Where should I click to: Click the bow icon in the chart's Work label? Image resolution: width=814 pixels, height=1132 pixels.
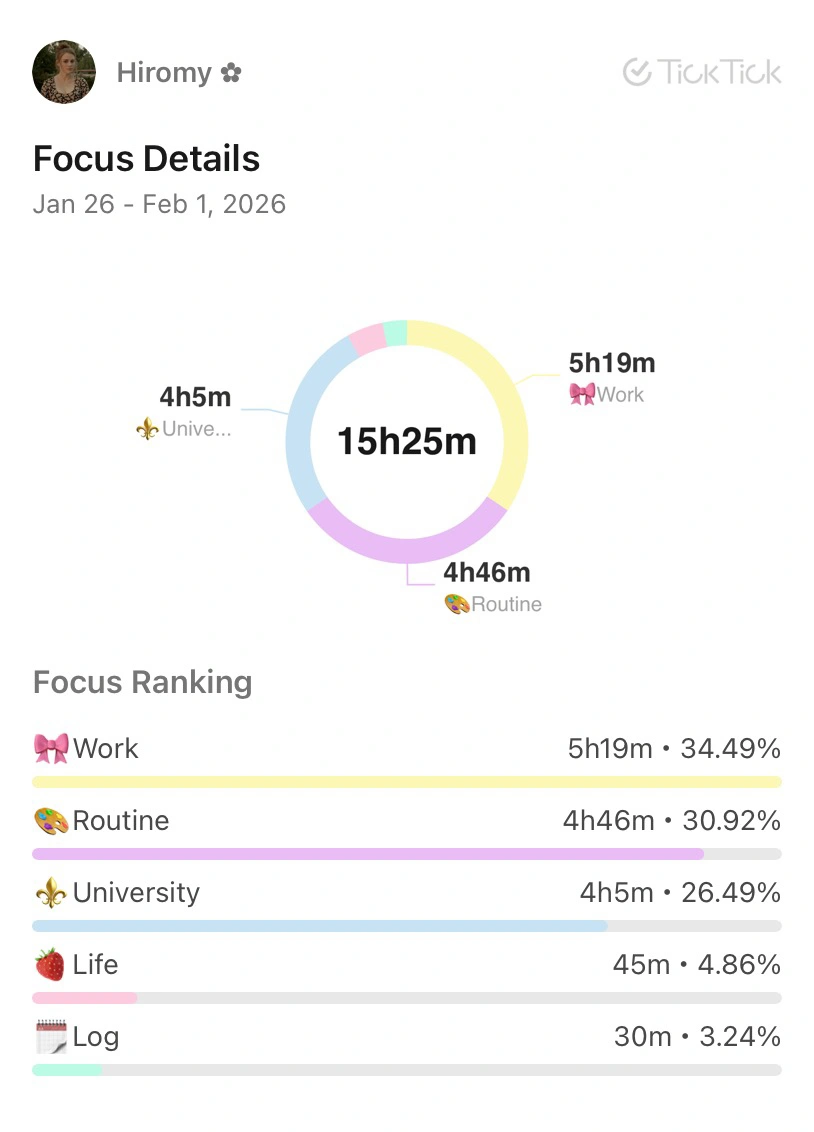coord(581,394)
